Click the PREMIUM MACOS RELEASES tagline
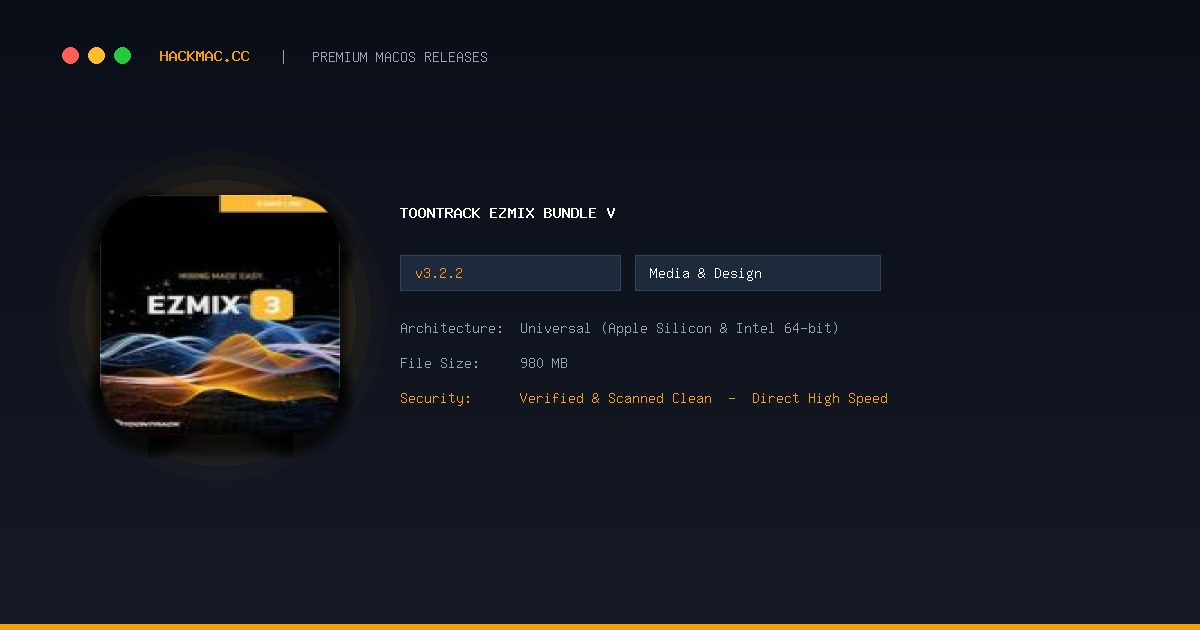 (400, 57)
